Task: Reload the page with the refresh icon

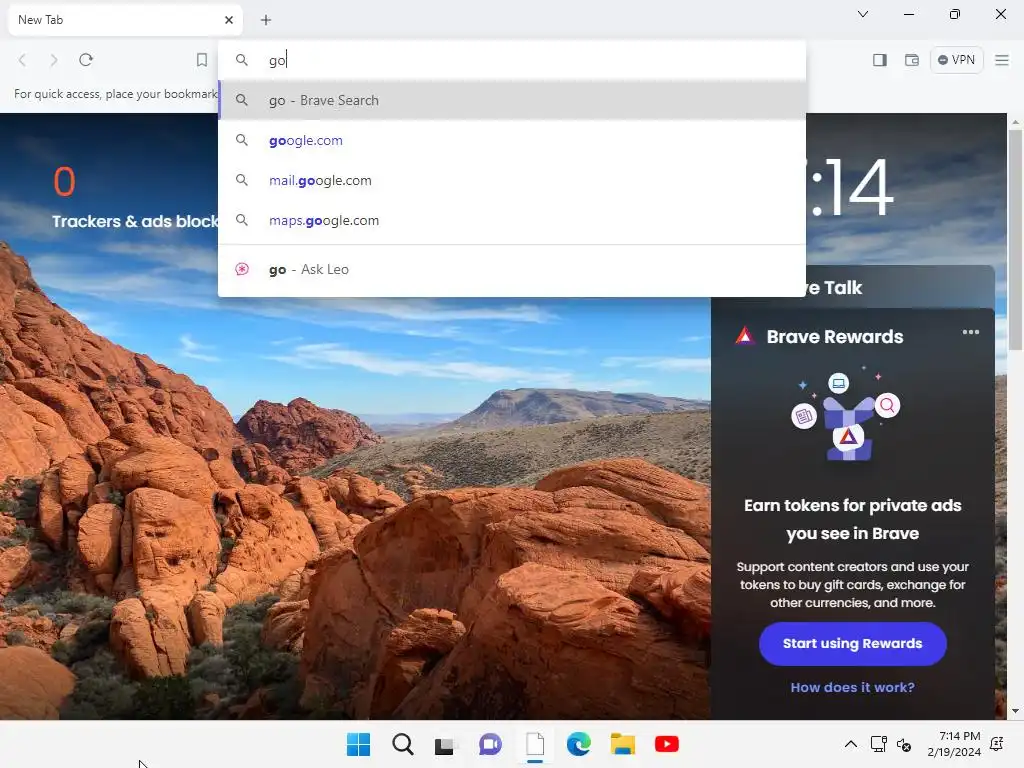Action: 86,60
